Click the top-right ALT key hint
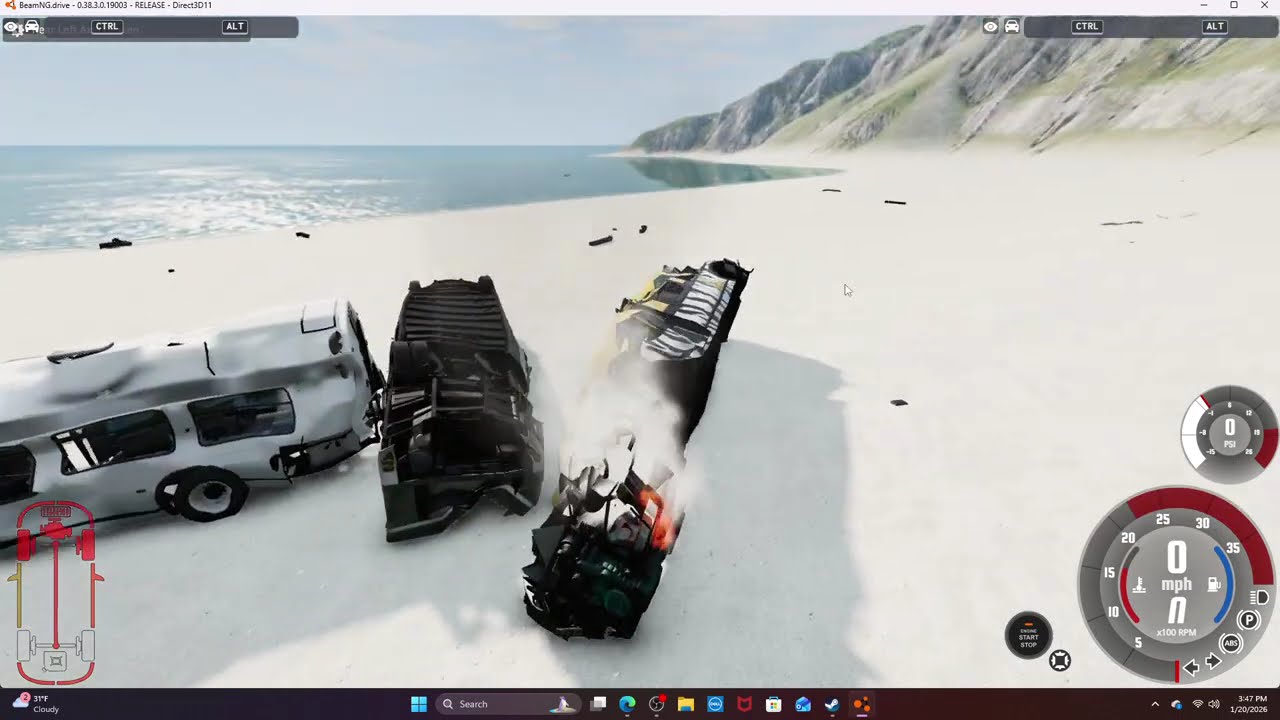Screen dimensions: 1280x720 [x=1215, y=27]
